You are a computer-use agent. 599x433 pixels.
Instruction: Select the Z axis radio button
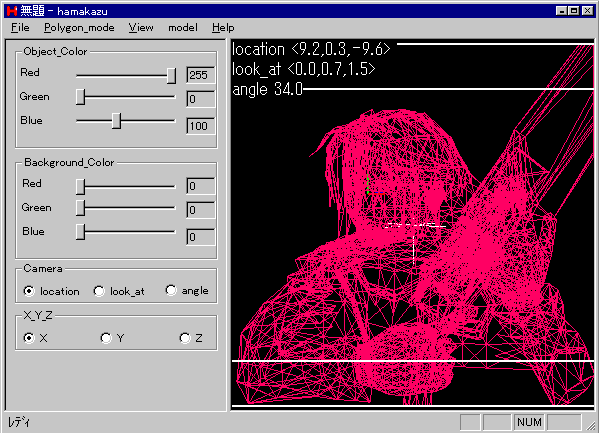[185, 338]
